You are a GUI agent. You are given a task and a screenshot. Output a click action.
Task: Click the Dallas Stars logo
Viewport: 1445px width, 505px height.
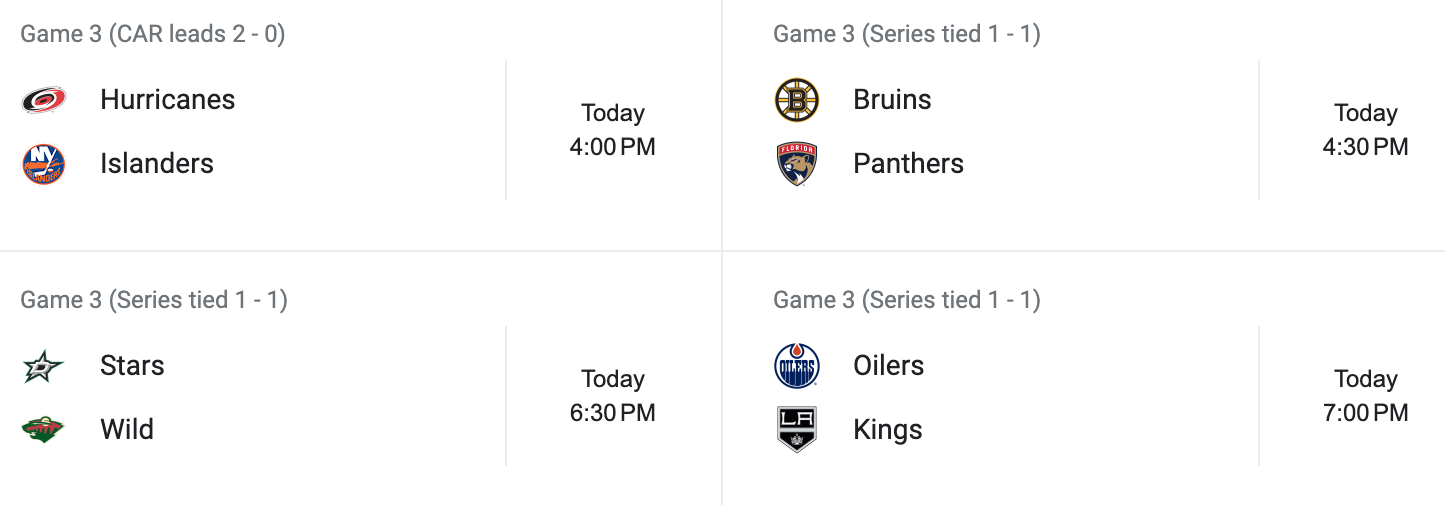click(44, 366)
